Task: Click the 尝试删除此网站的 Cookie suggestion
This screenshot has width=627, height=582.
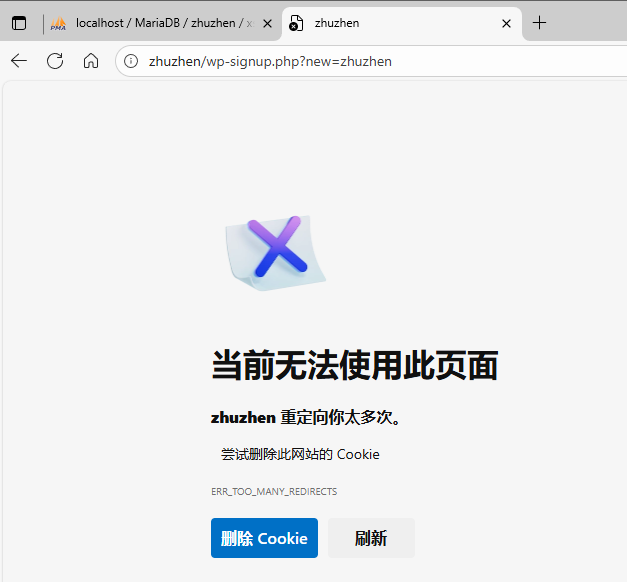Action: 300,454
